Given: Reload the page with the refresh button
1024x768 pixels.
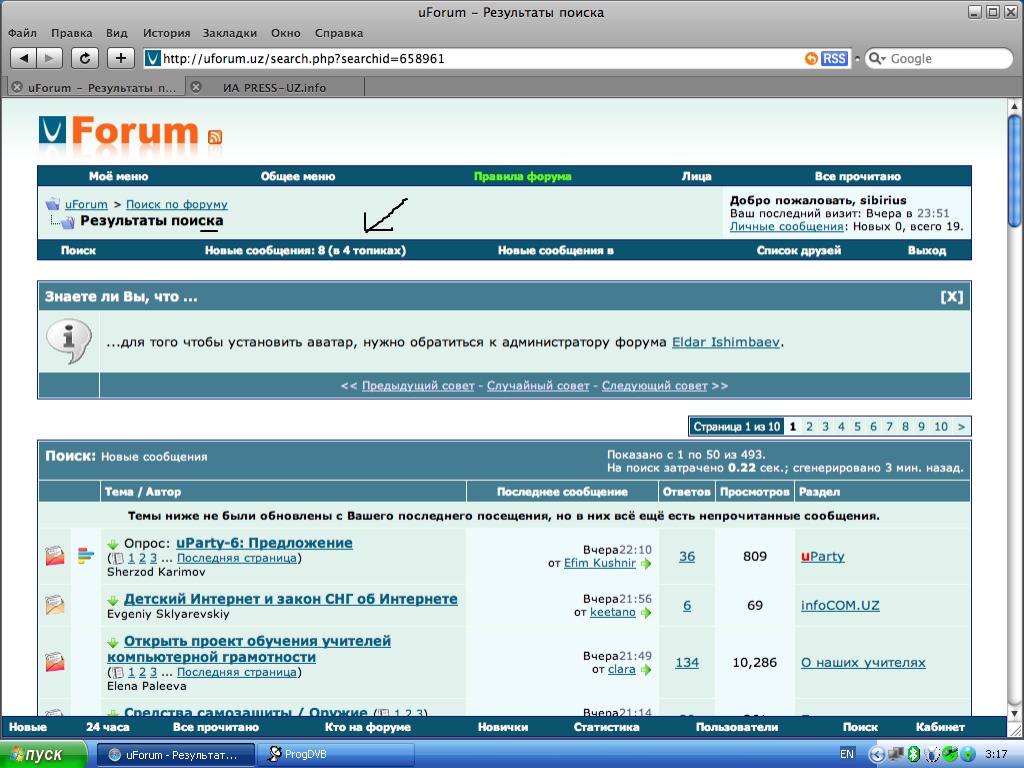Looking at the screenshot, I should click(85, 58).
